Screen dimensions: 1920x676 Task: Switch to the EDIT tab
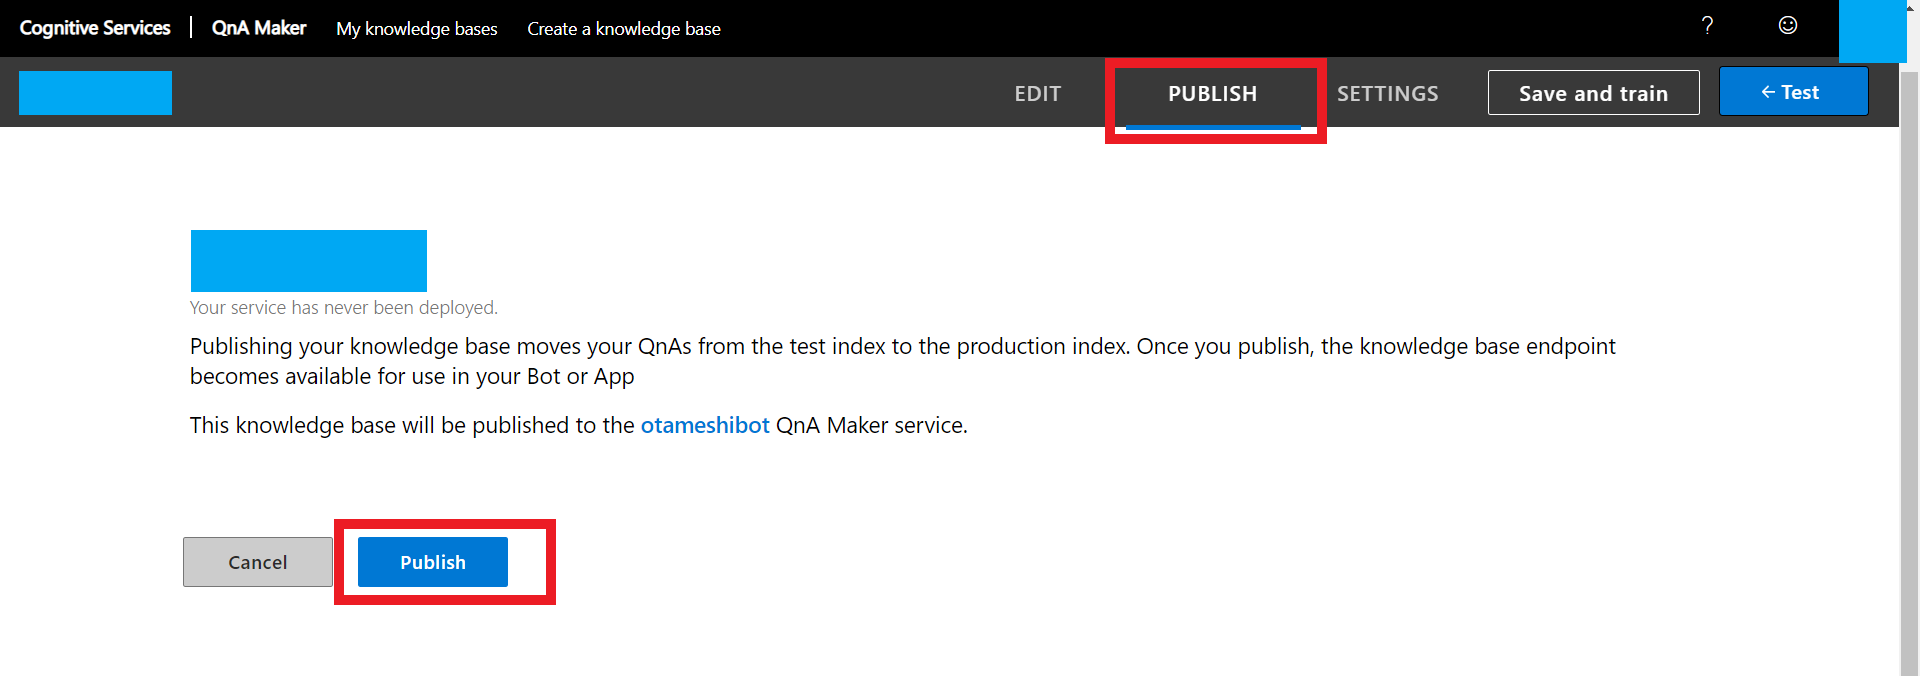tap(1037, 94)
